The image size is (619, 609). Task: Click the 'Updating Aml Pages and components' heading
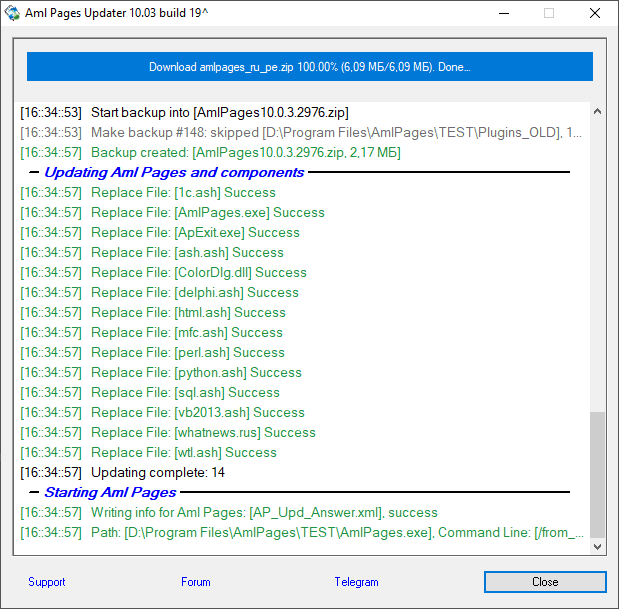[x=174, y=172]
